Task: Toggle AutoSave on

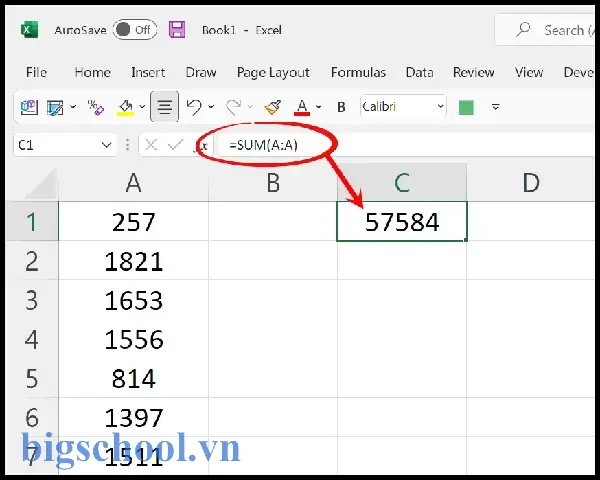Action: pos(135,29)
